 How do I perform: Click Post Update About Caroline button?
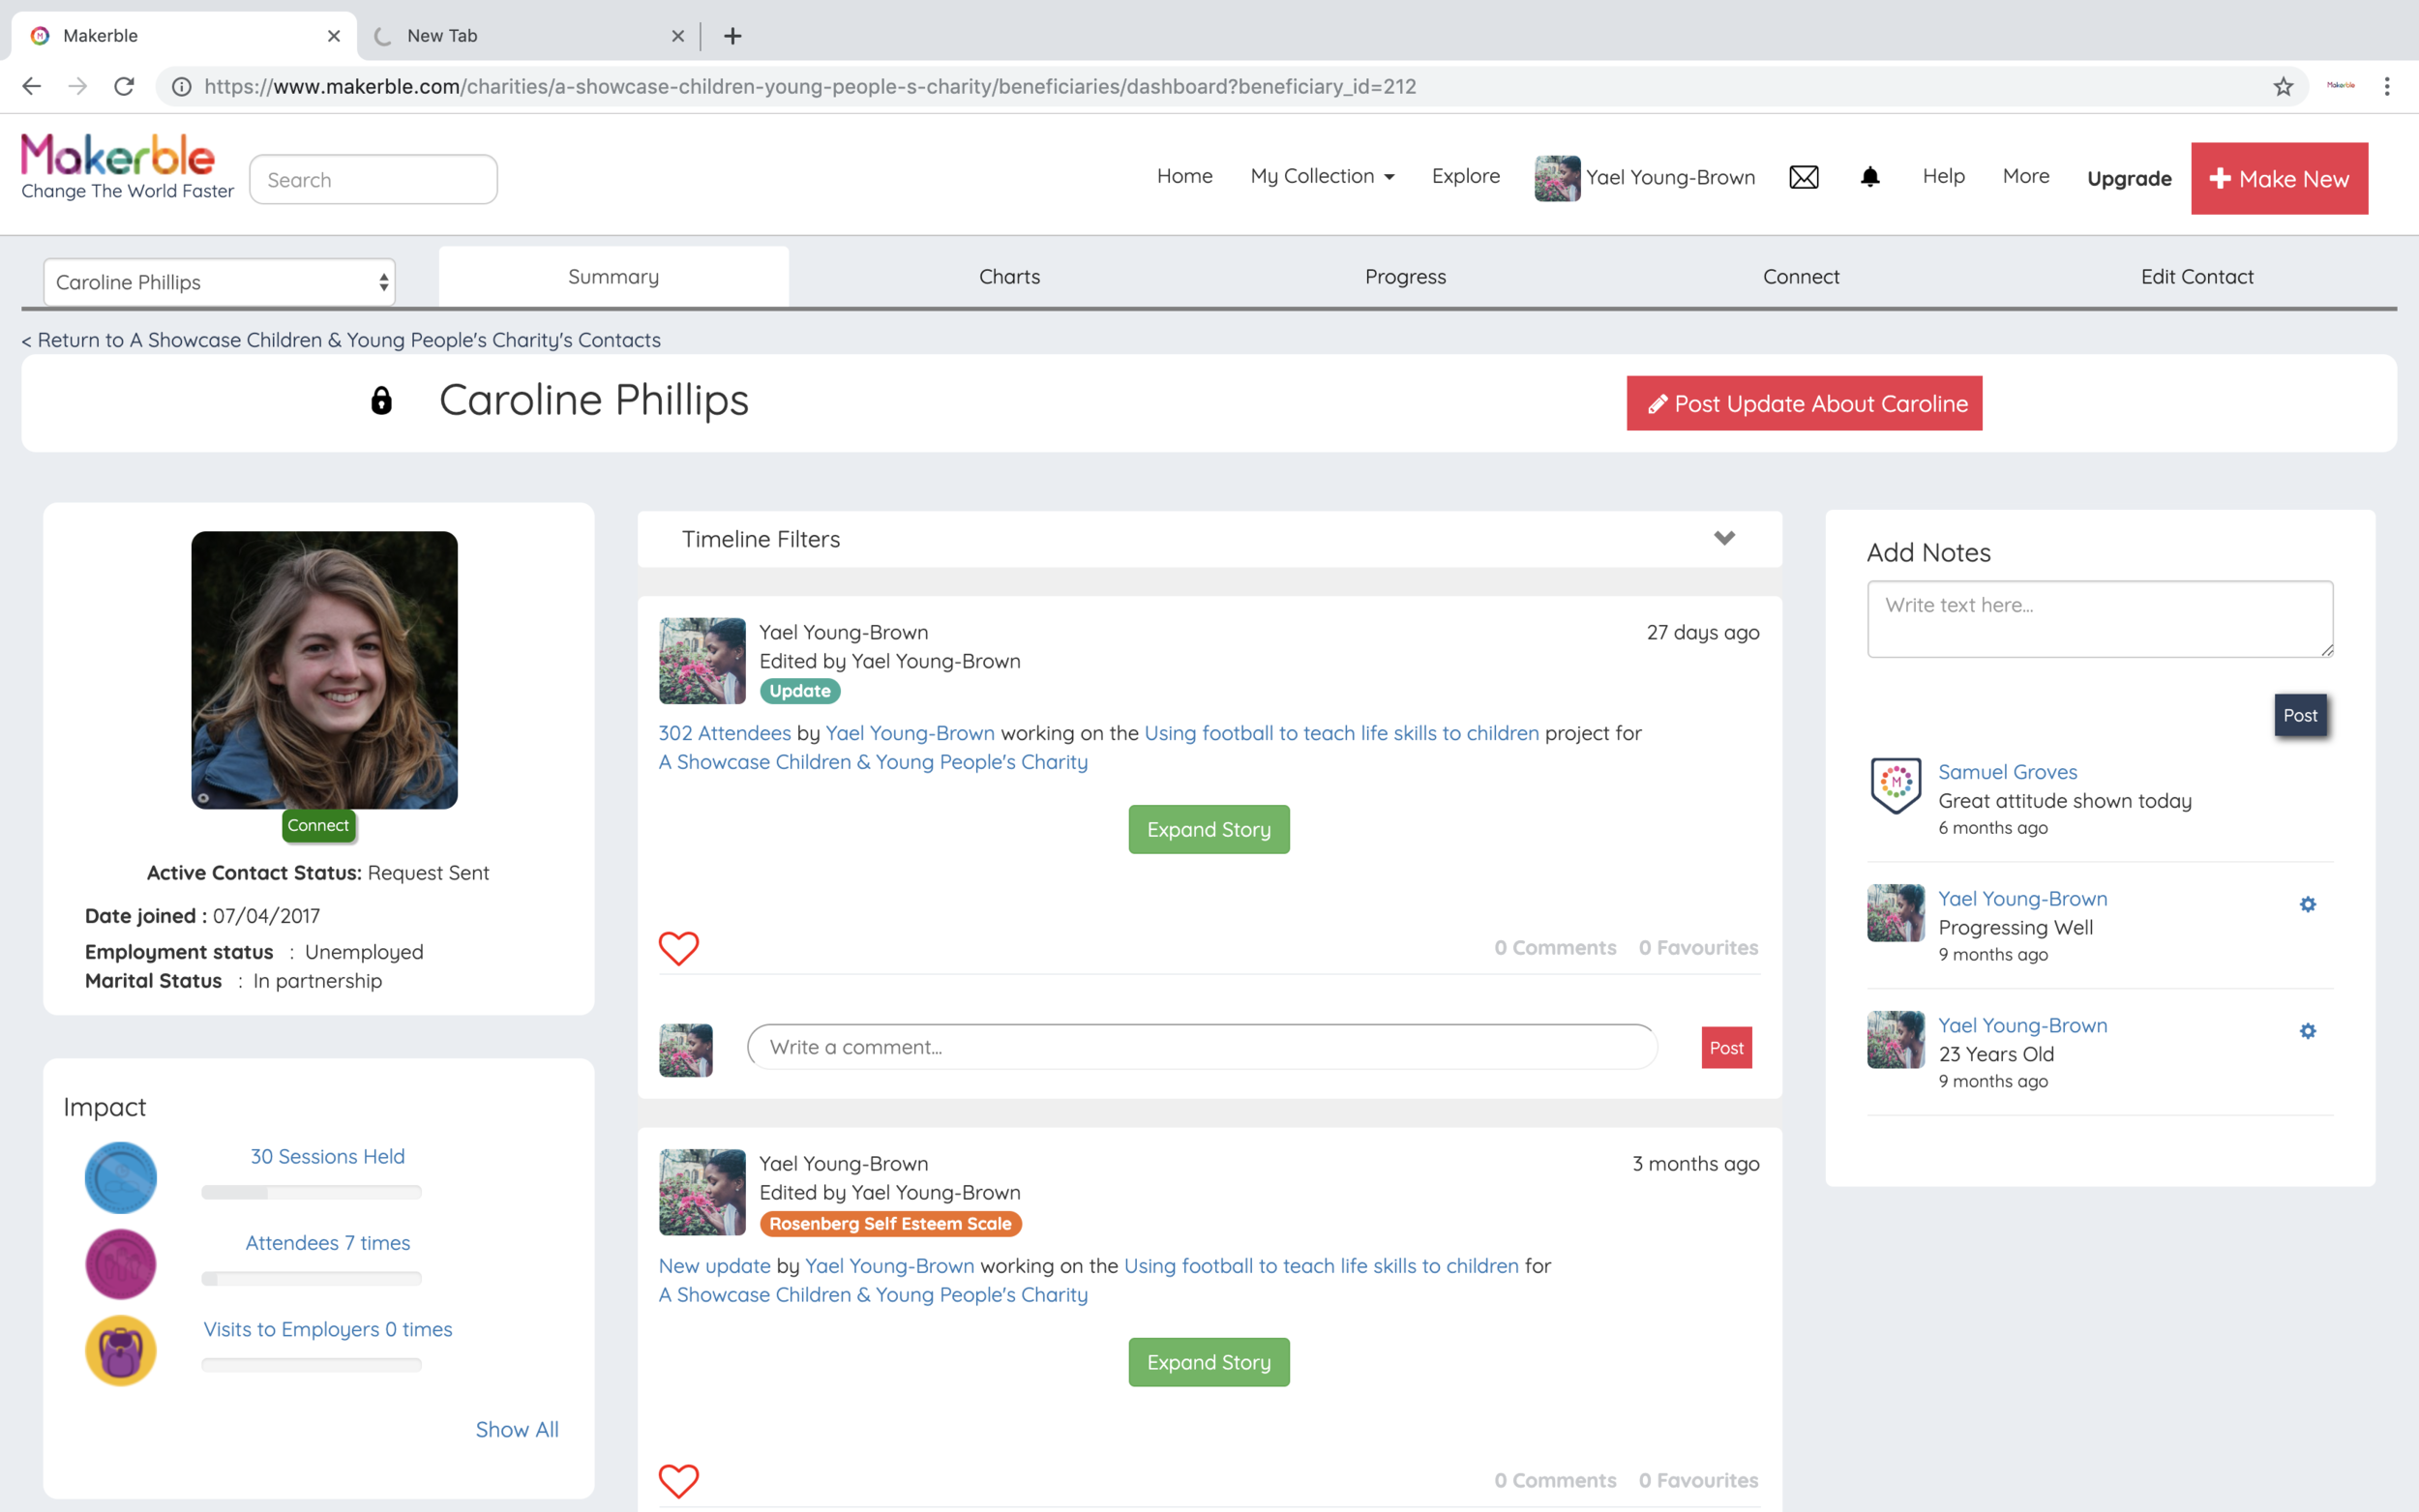point(1804,403)
